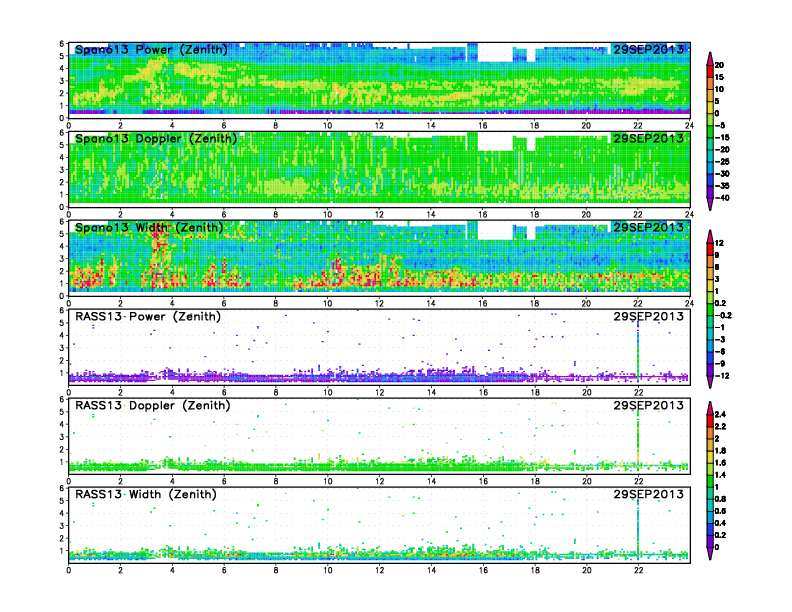The width and height of the screenshot is (792, 612).
Task: Click the "10" label on the top colorbar
Action: click(x=719, y=89)
